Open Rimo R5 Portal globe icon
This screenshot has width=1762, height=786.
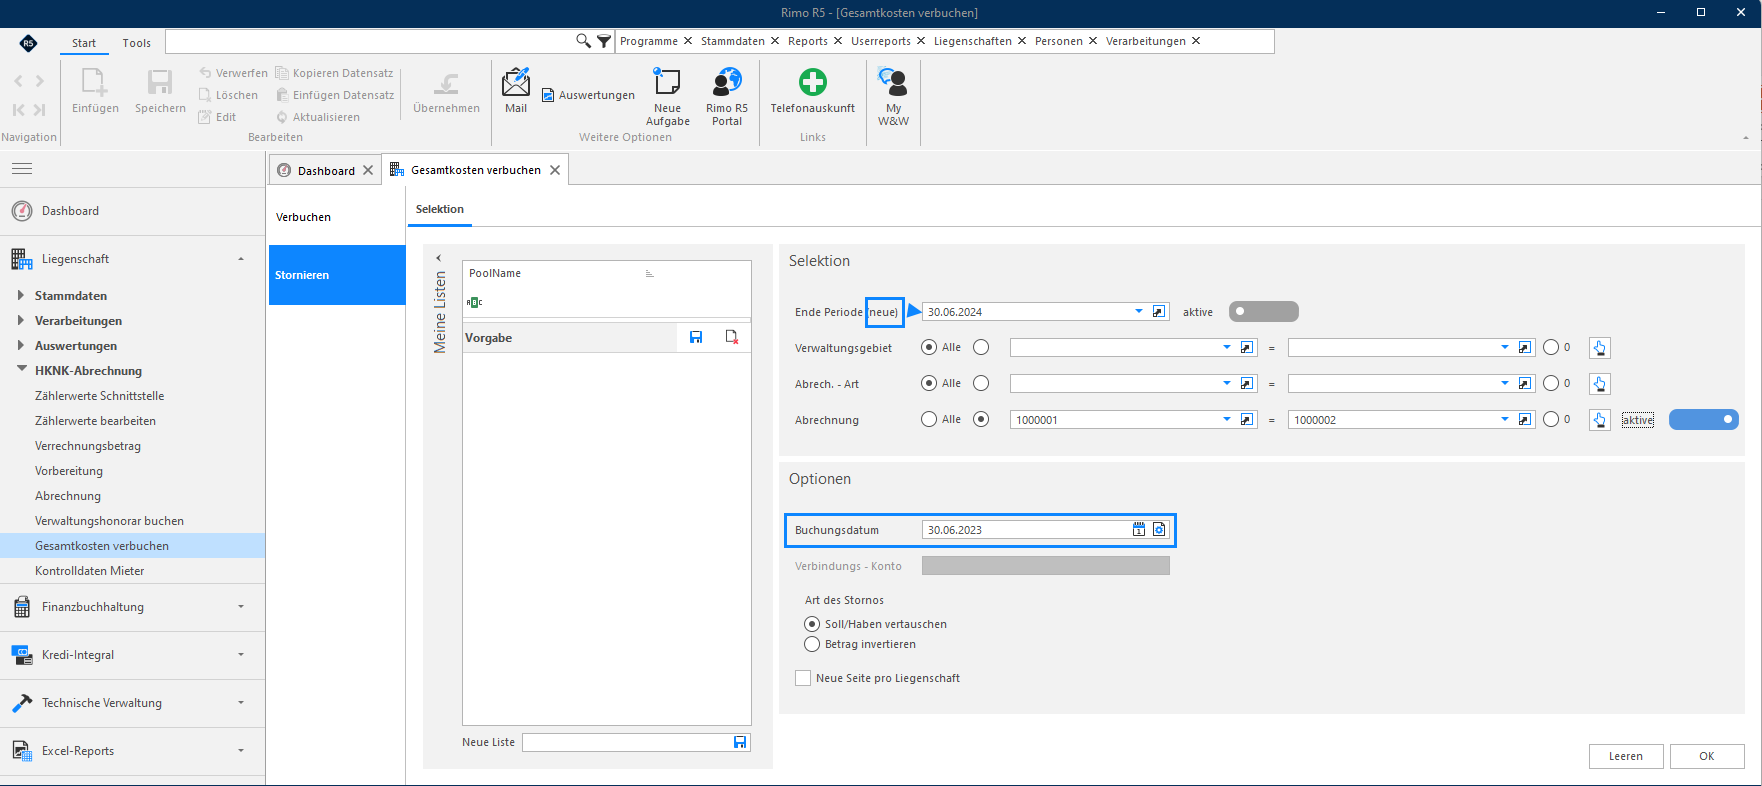tap(727, 82)
